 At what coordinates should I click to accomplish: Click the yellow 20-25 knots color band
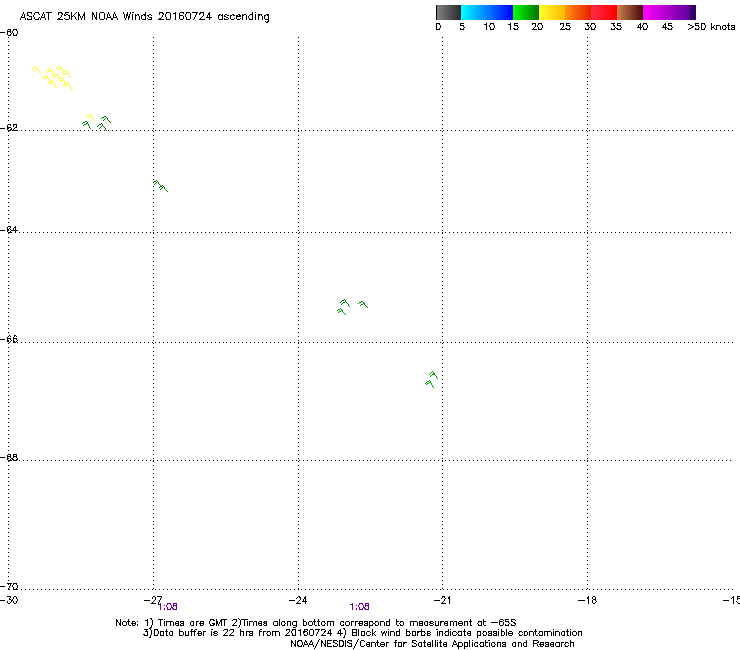coord(552,12)
